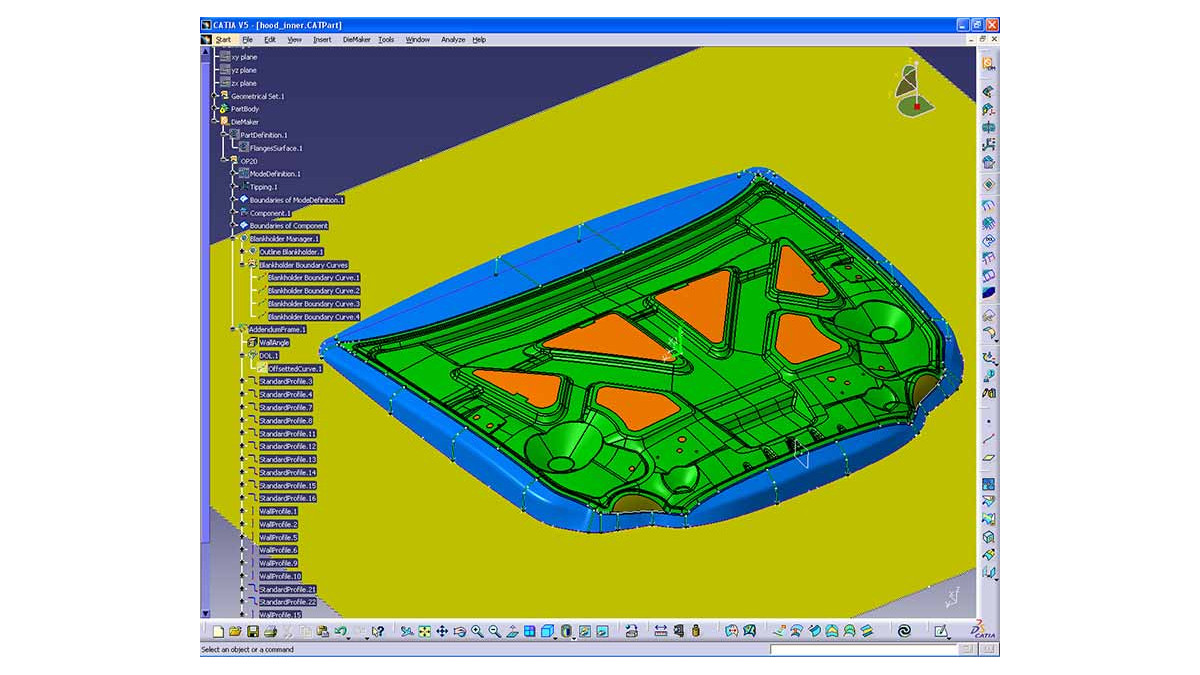Click the plane tool icon in right toolbar
The height and width of the screenshot is (675, 1200).
(x=989, y=457)
